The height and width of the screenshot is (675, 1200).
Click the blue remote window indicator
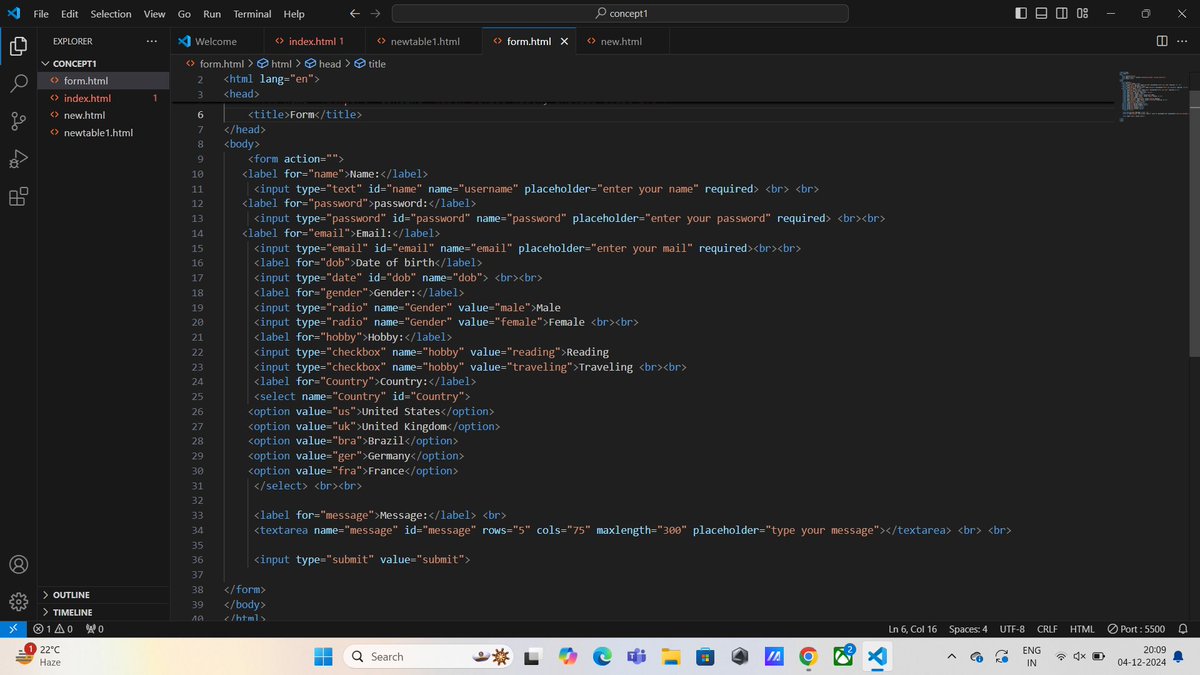12,629
